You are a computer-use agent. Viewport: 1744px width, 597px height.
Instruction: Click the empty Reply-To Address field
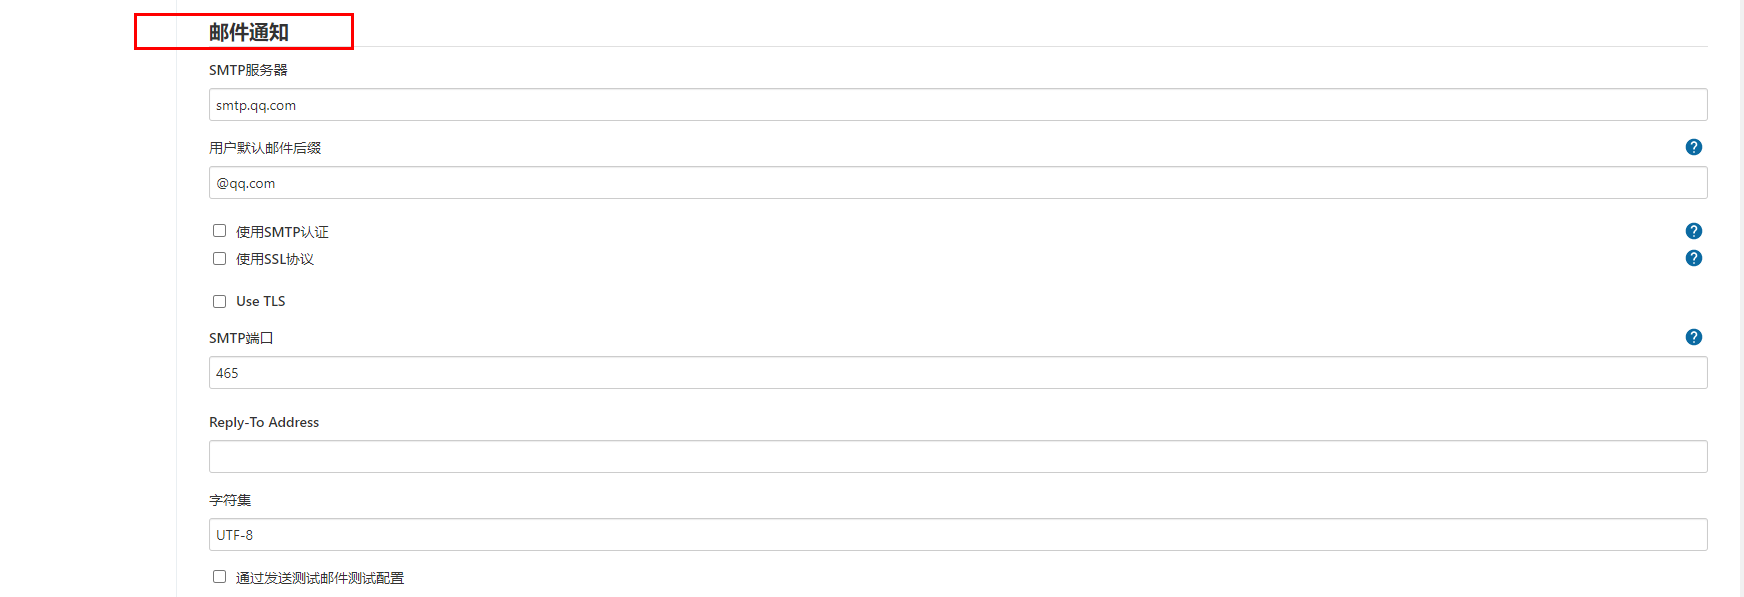click(958, 457)
